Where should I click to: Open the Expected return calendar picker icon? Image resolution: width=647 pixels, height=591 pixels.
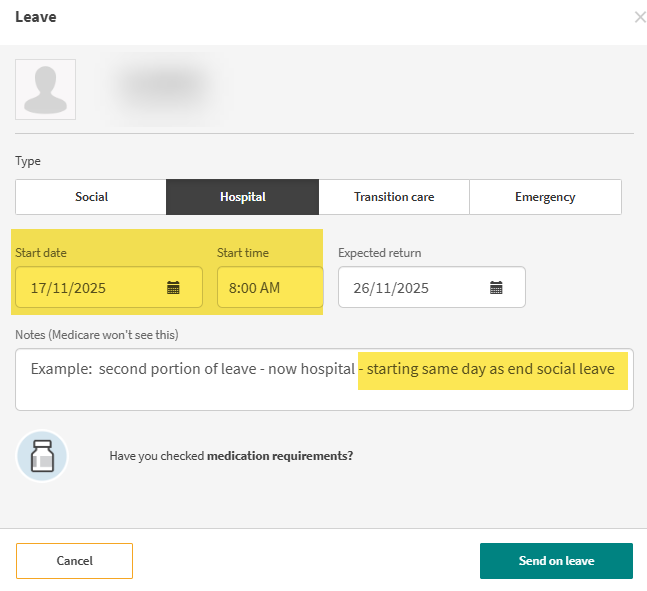(496, 288)
